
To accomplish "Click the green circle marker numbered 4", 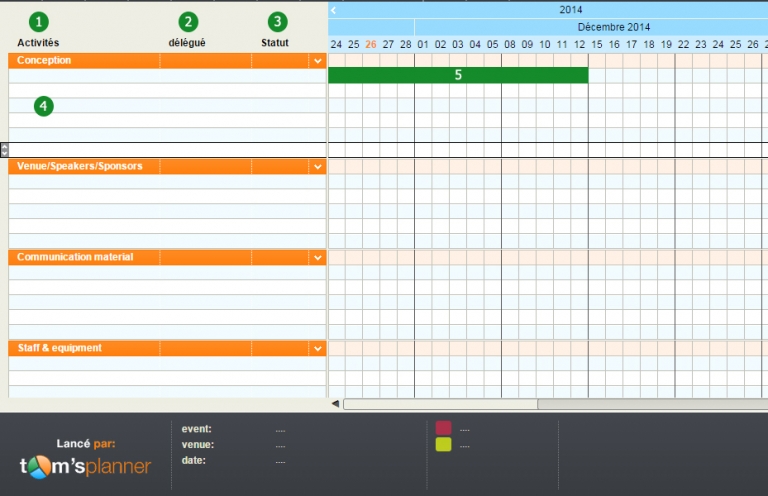I will tap(43, 106).
